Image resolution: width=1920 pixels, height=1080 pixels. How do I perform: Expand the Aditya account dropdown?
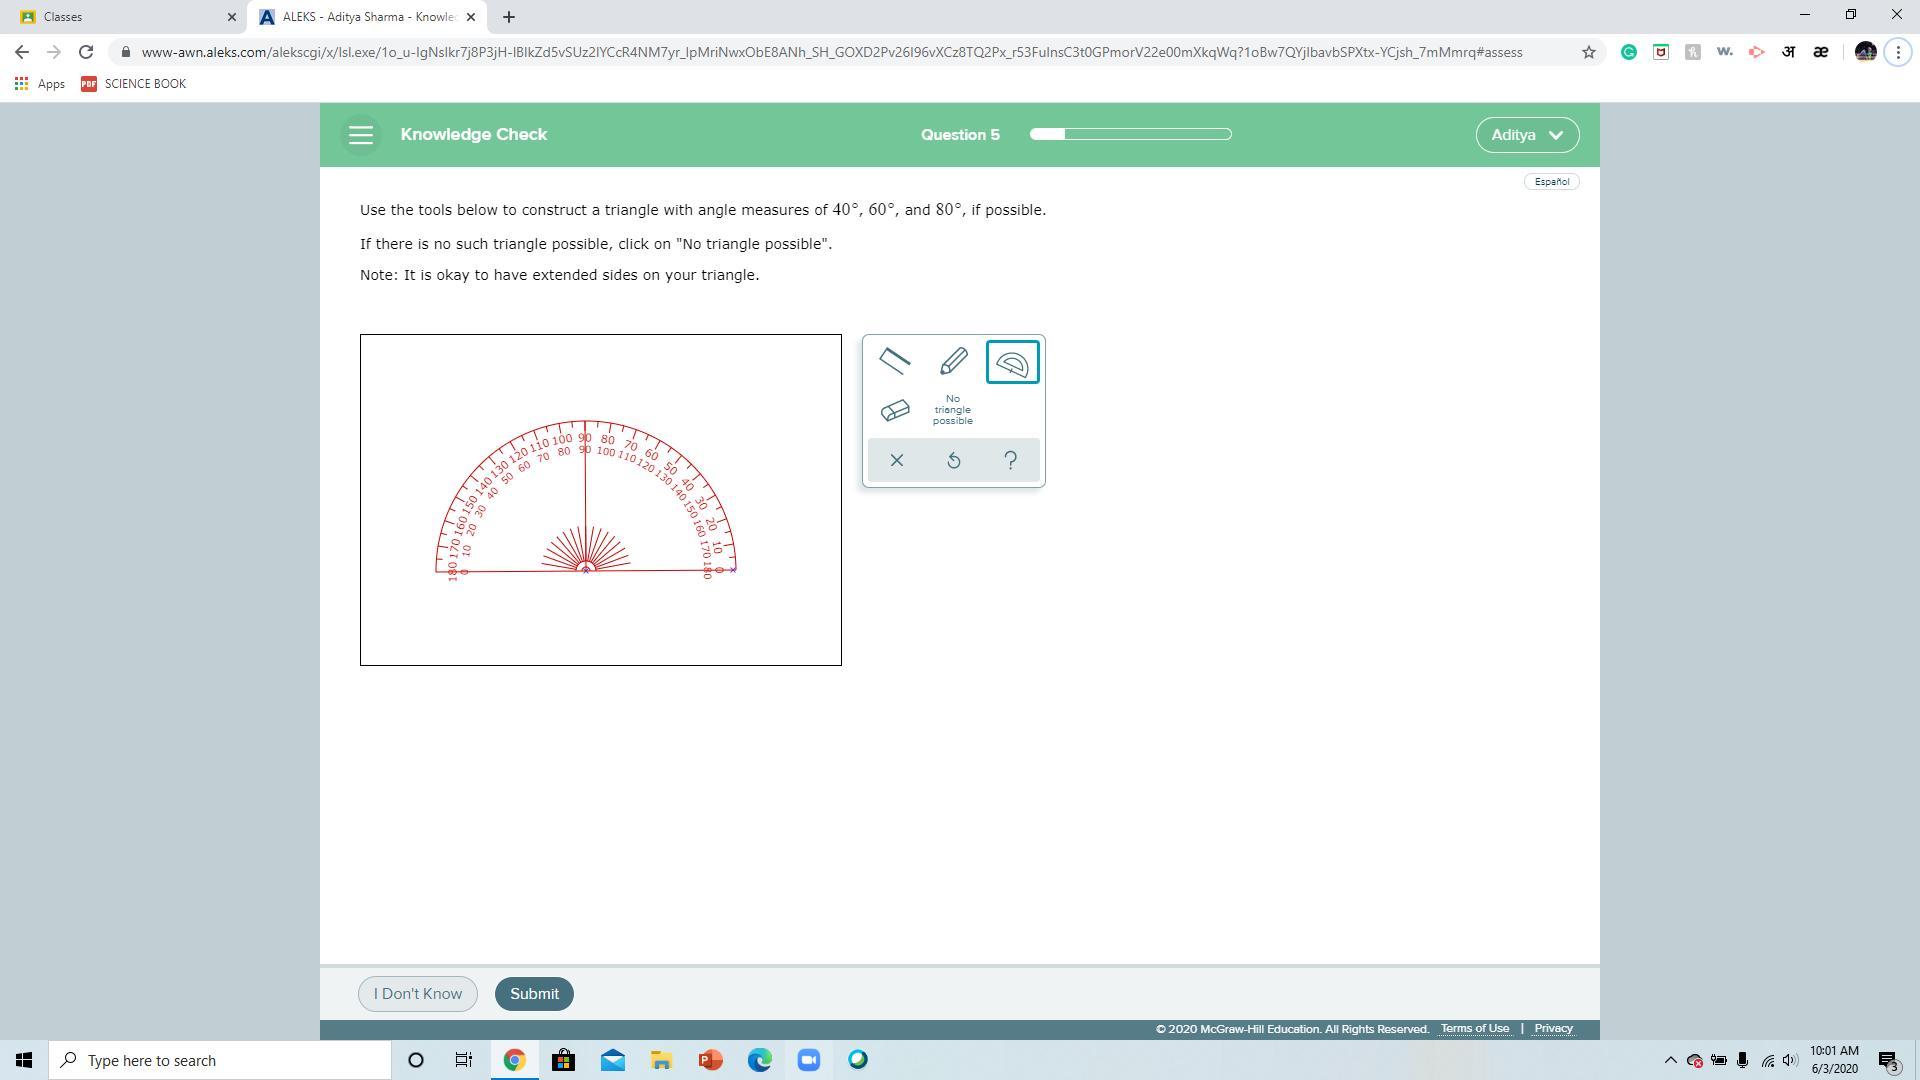tap(1526, 135)
